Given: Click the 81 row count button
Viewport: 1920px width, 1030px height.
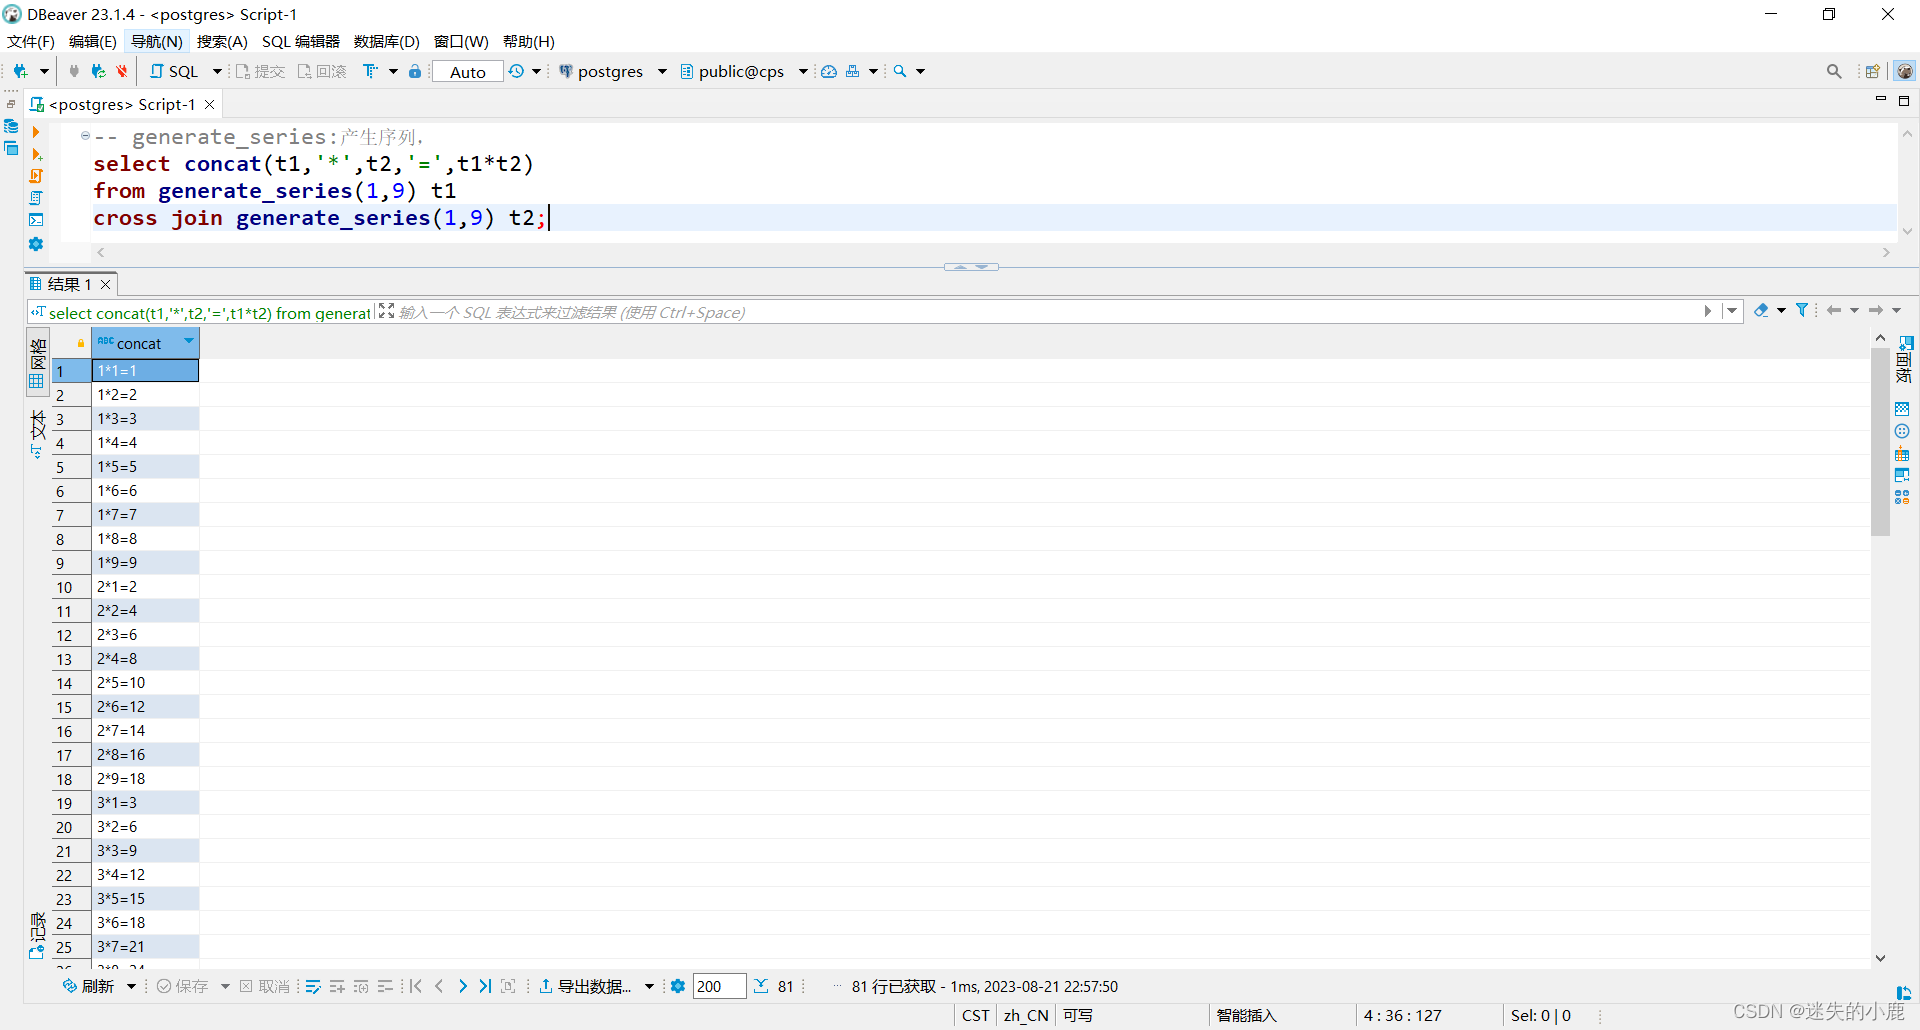Looking at the screenshot, I should [x=775, y=986].
